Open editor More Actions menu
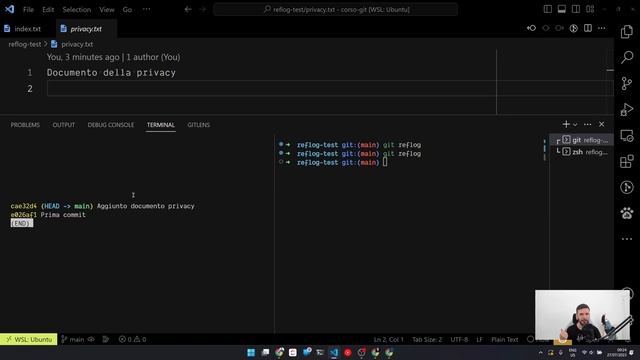 coord(602,28)
